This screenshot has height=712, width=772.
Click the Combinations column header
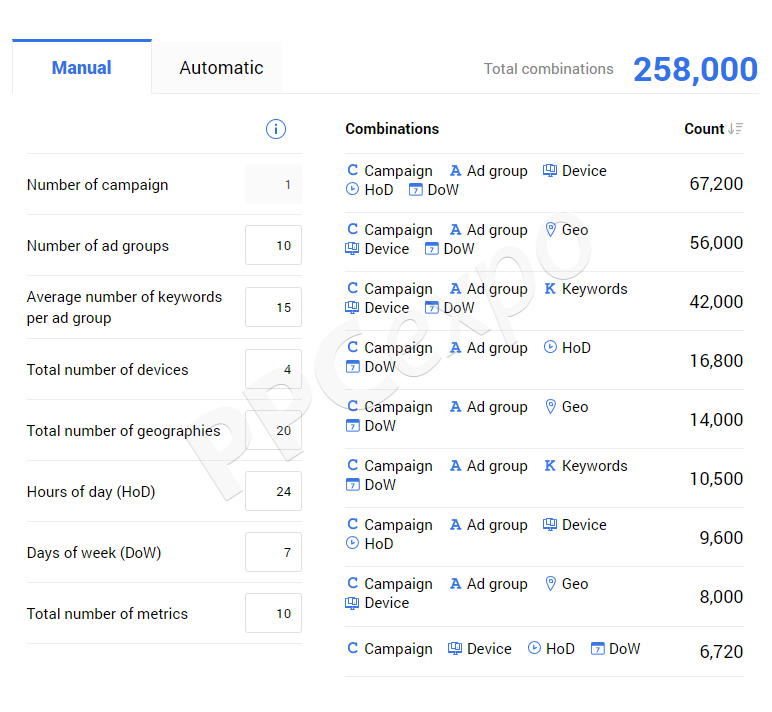click(392, 129)
